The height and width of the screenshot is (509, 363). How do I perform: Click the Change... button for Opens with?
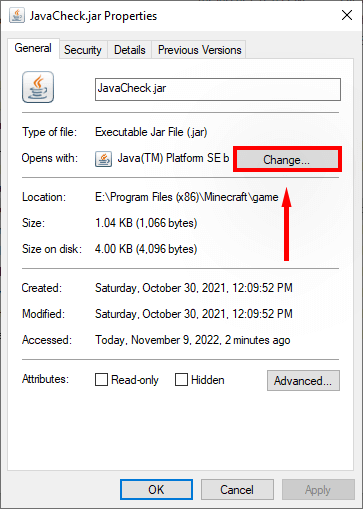point(287,160)
